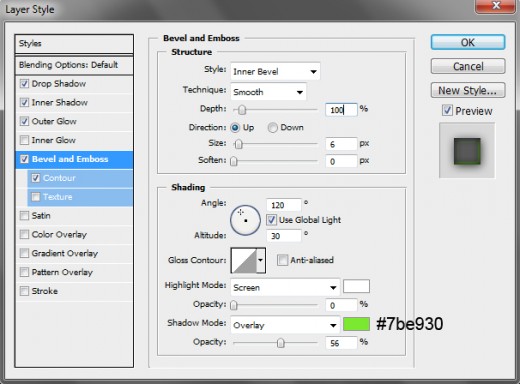Open the Shadow Mode dropdown showing Overlay
Screen dimensions: 520x384
pyautogui.click(x=285, y=325)
